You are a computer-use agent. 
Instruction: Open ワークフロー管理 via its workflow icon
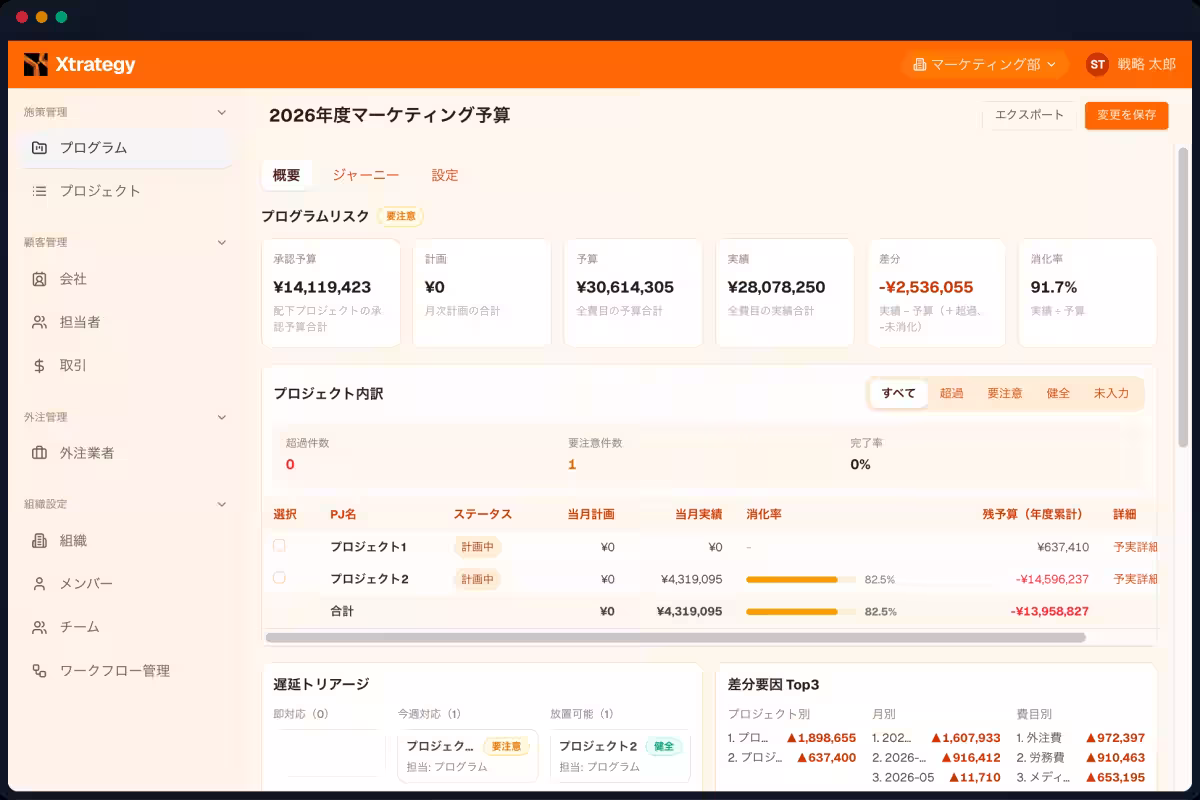(39, 671)
